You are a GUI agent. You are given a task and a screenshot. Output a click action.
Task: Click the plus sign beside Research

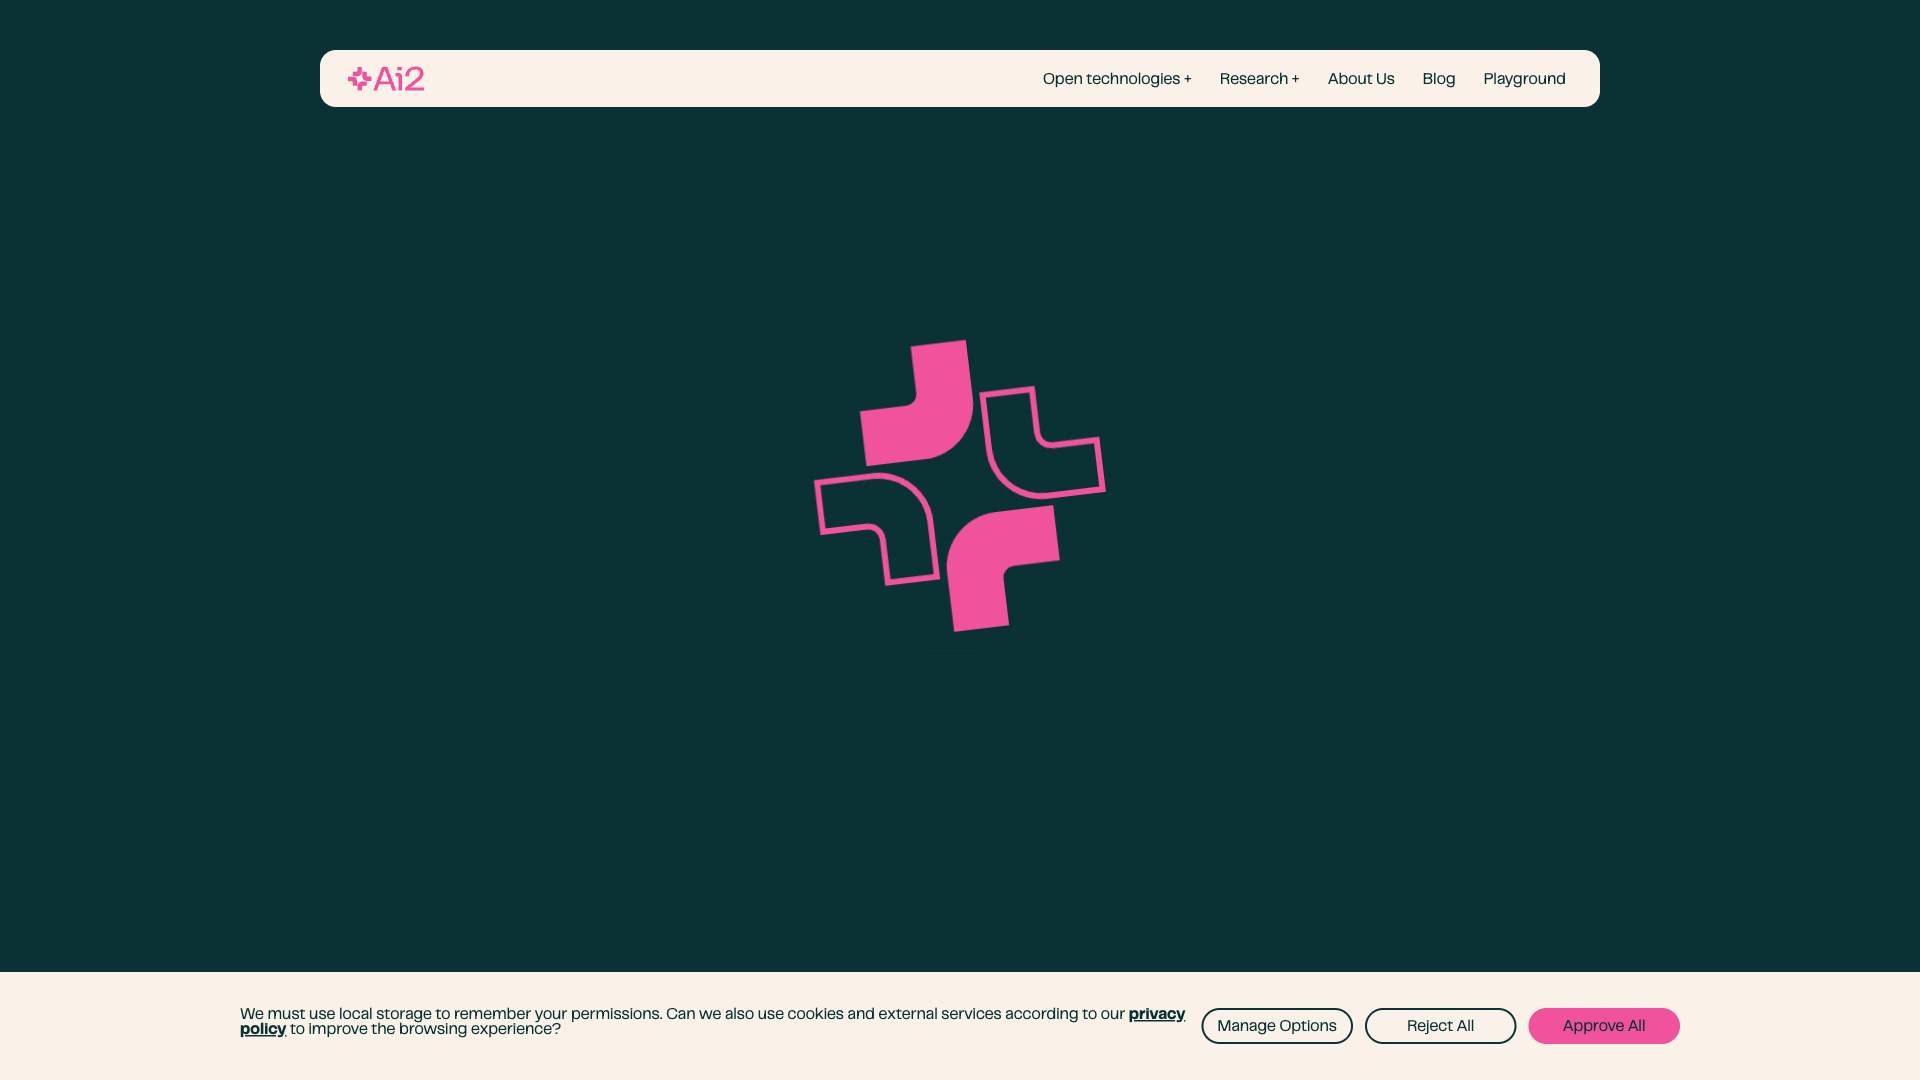pyautogui.click(x=1295, y=79)
